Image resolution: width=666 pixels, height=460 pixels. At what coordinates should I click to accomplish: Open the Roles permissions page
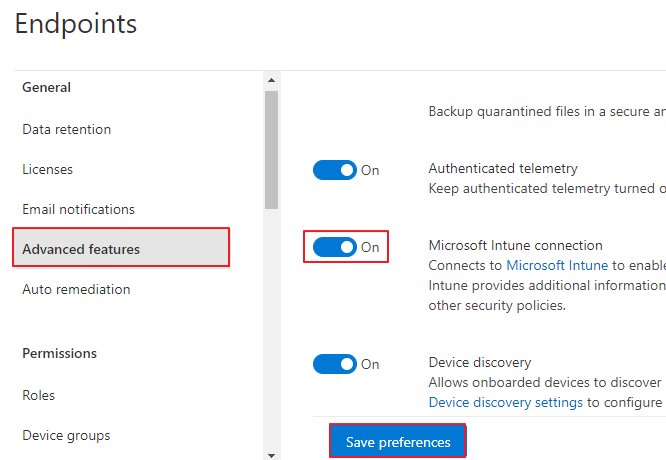(39, 395)
